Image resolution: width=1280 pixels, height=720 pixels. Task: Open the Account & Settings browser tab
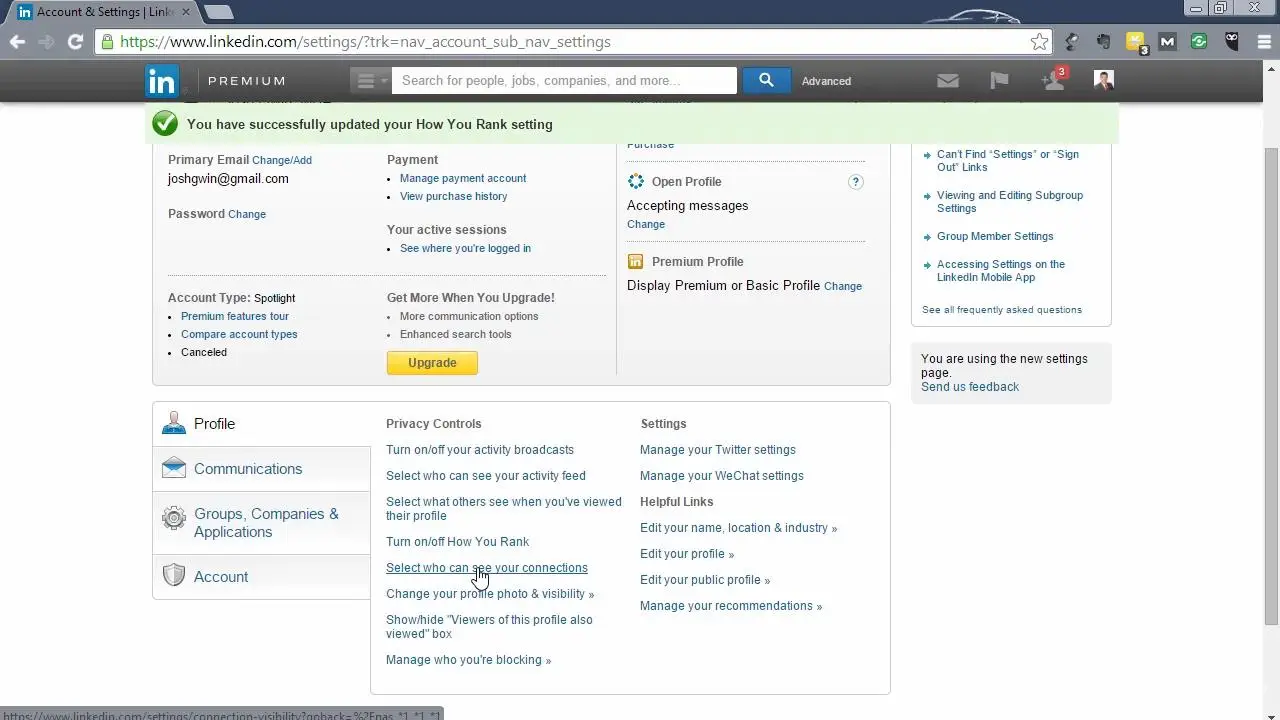click(x=104, y=12)
